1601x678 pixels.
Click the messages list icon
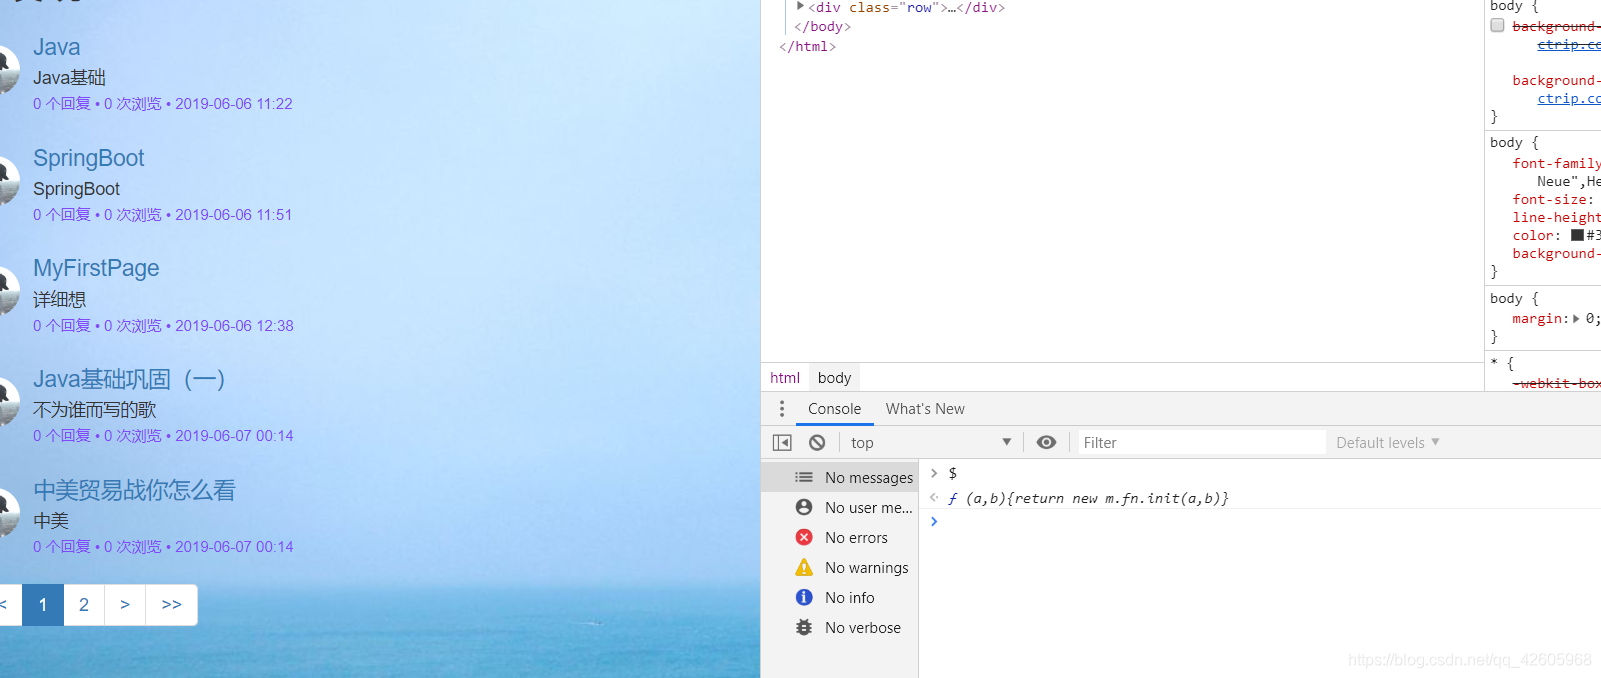(804, 478)
